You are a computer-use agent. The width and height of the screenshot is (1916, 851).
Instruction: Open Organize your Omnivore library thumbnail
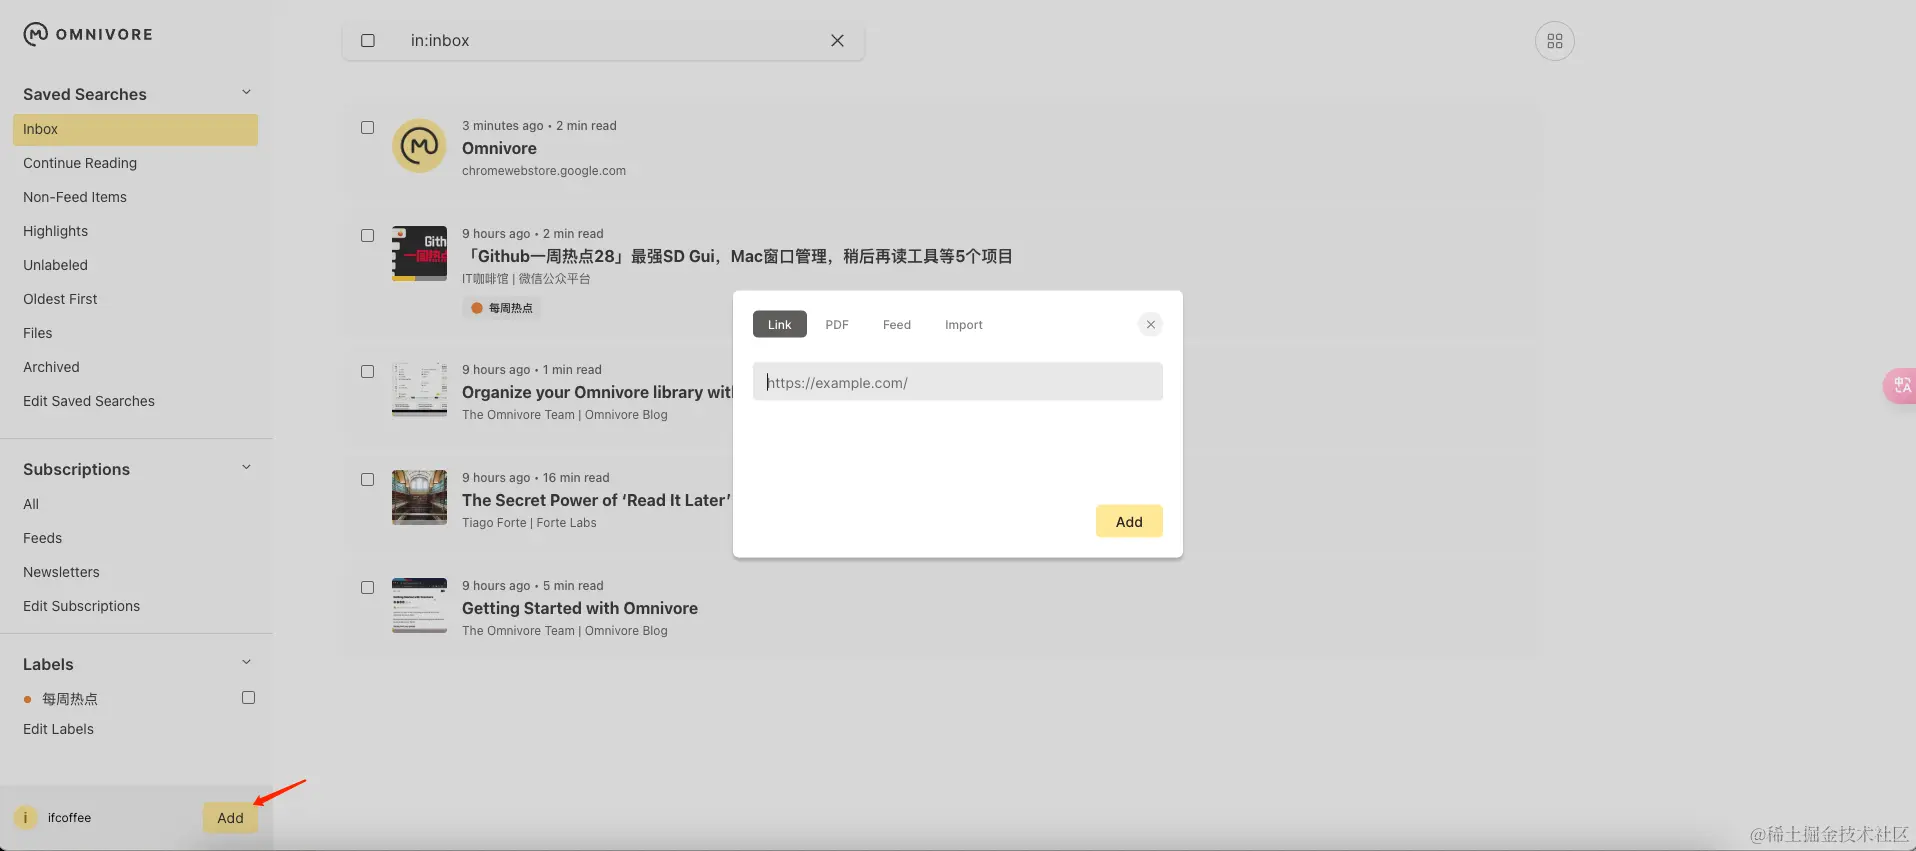[x=419, y=389]
